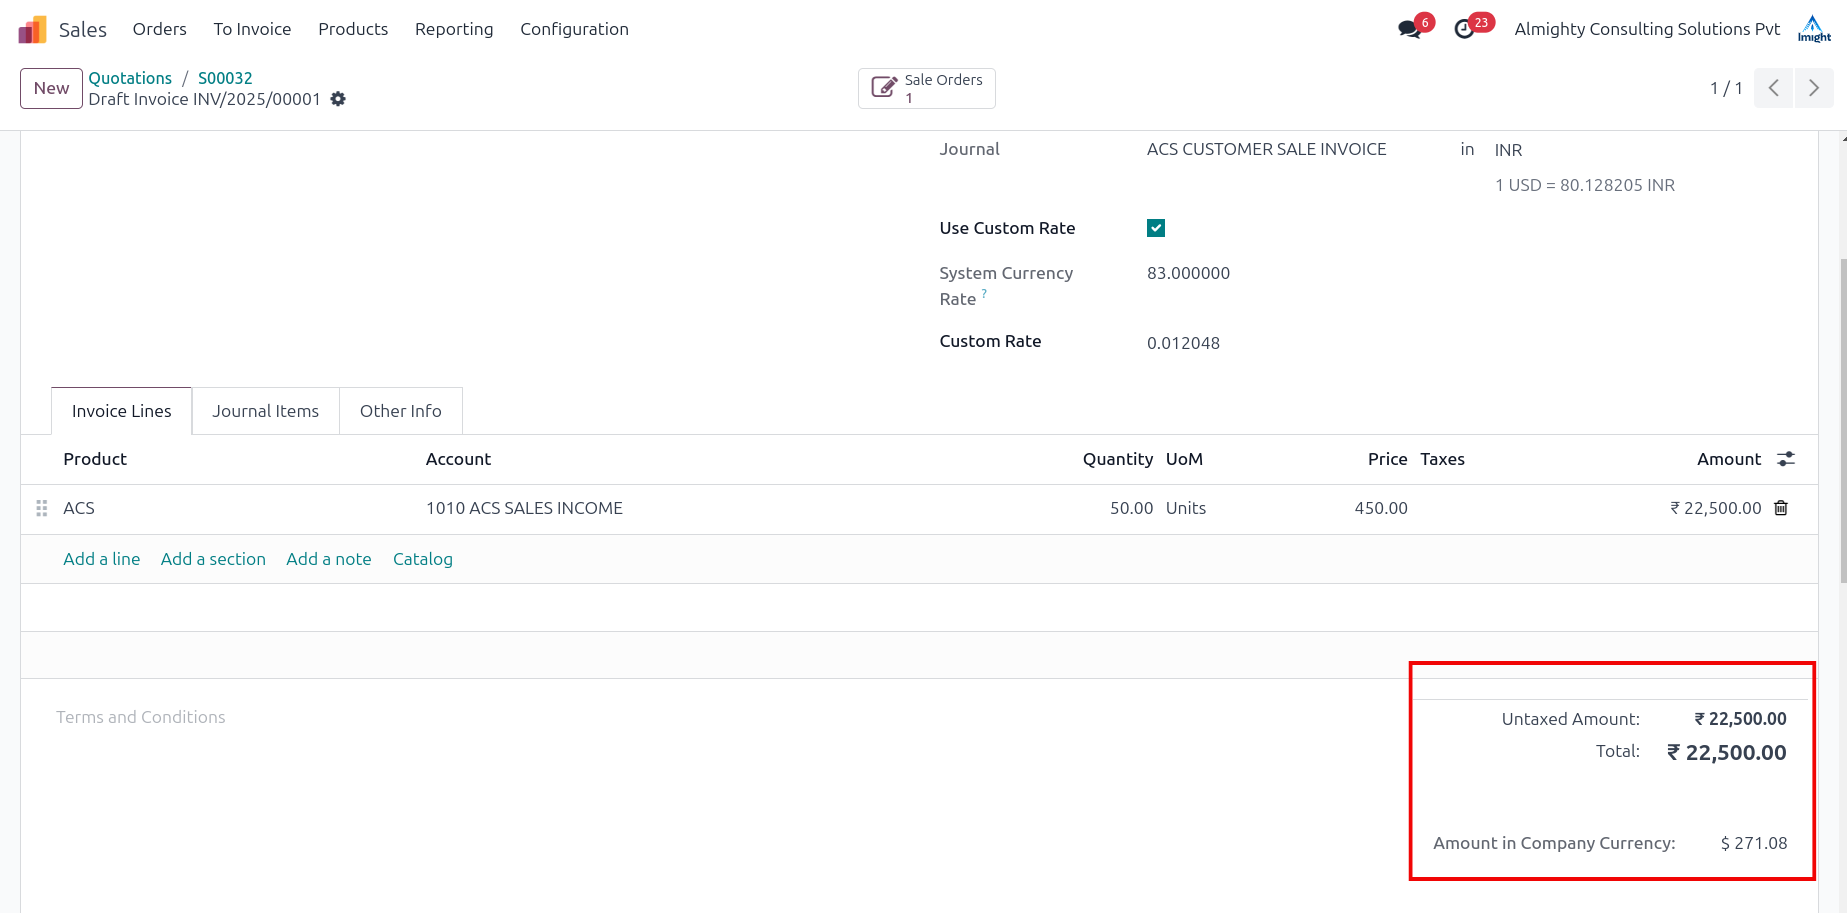Go to the previous record arrow
The width and height of the screenshot is (1847, 913).
[x=1773, y=88]
